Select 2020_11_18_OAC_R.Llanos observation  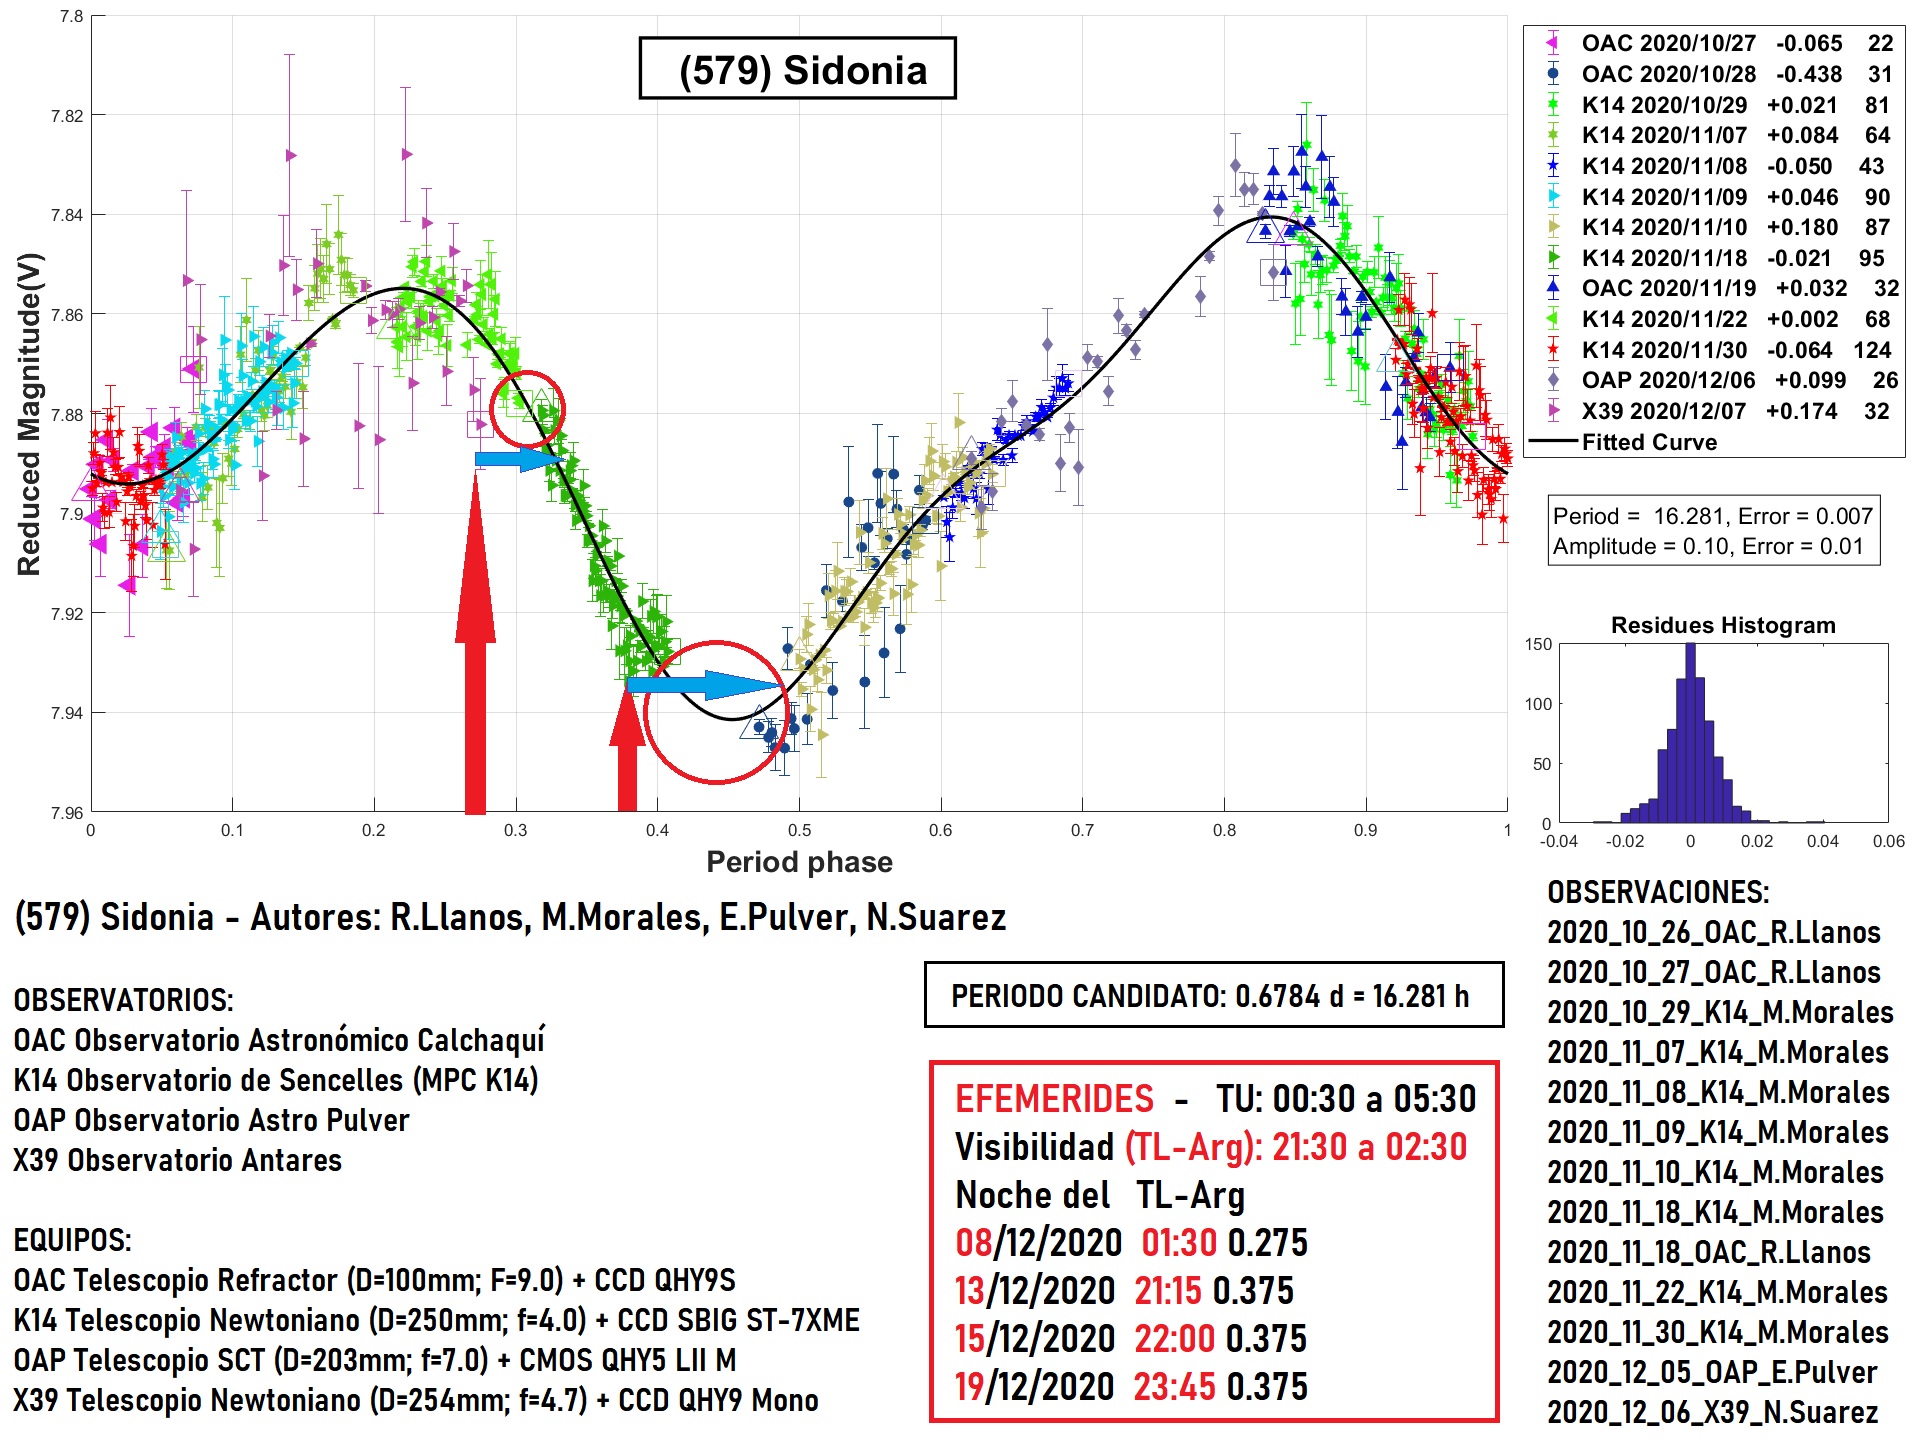pyautogui.click(x=1709, y=1252)
